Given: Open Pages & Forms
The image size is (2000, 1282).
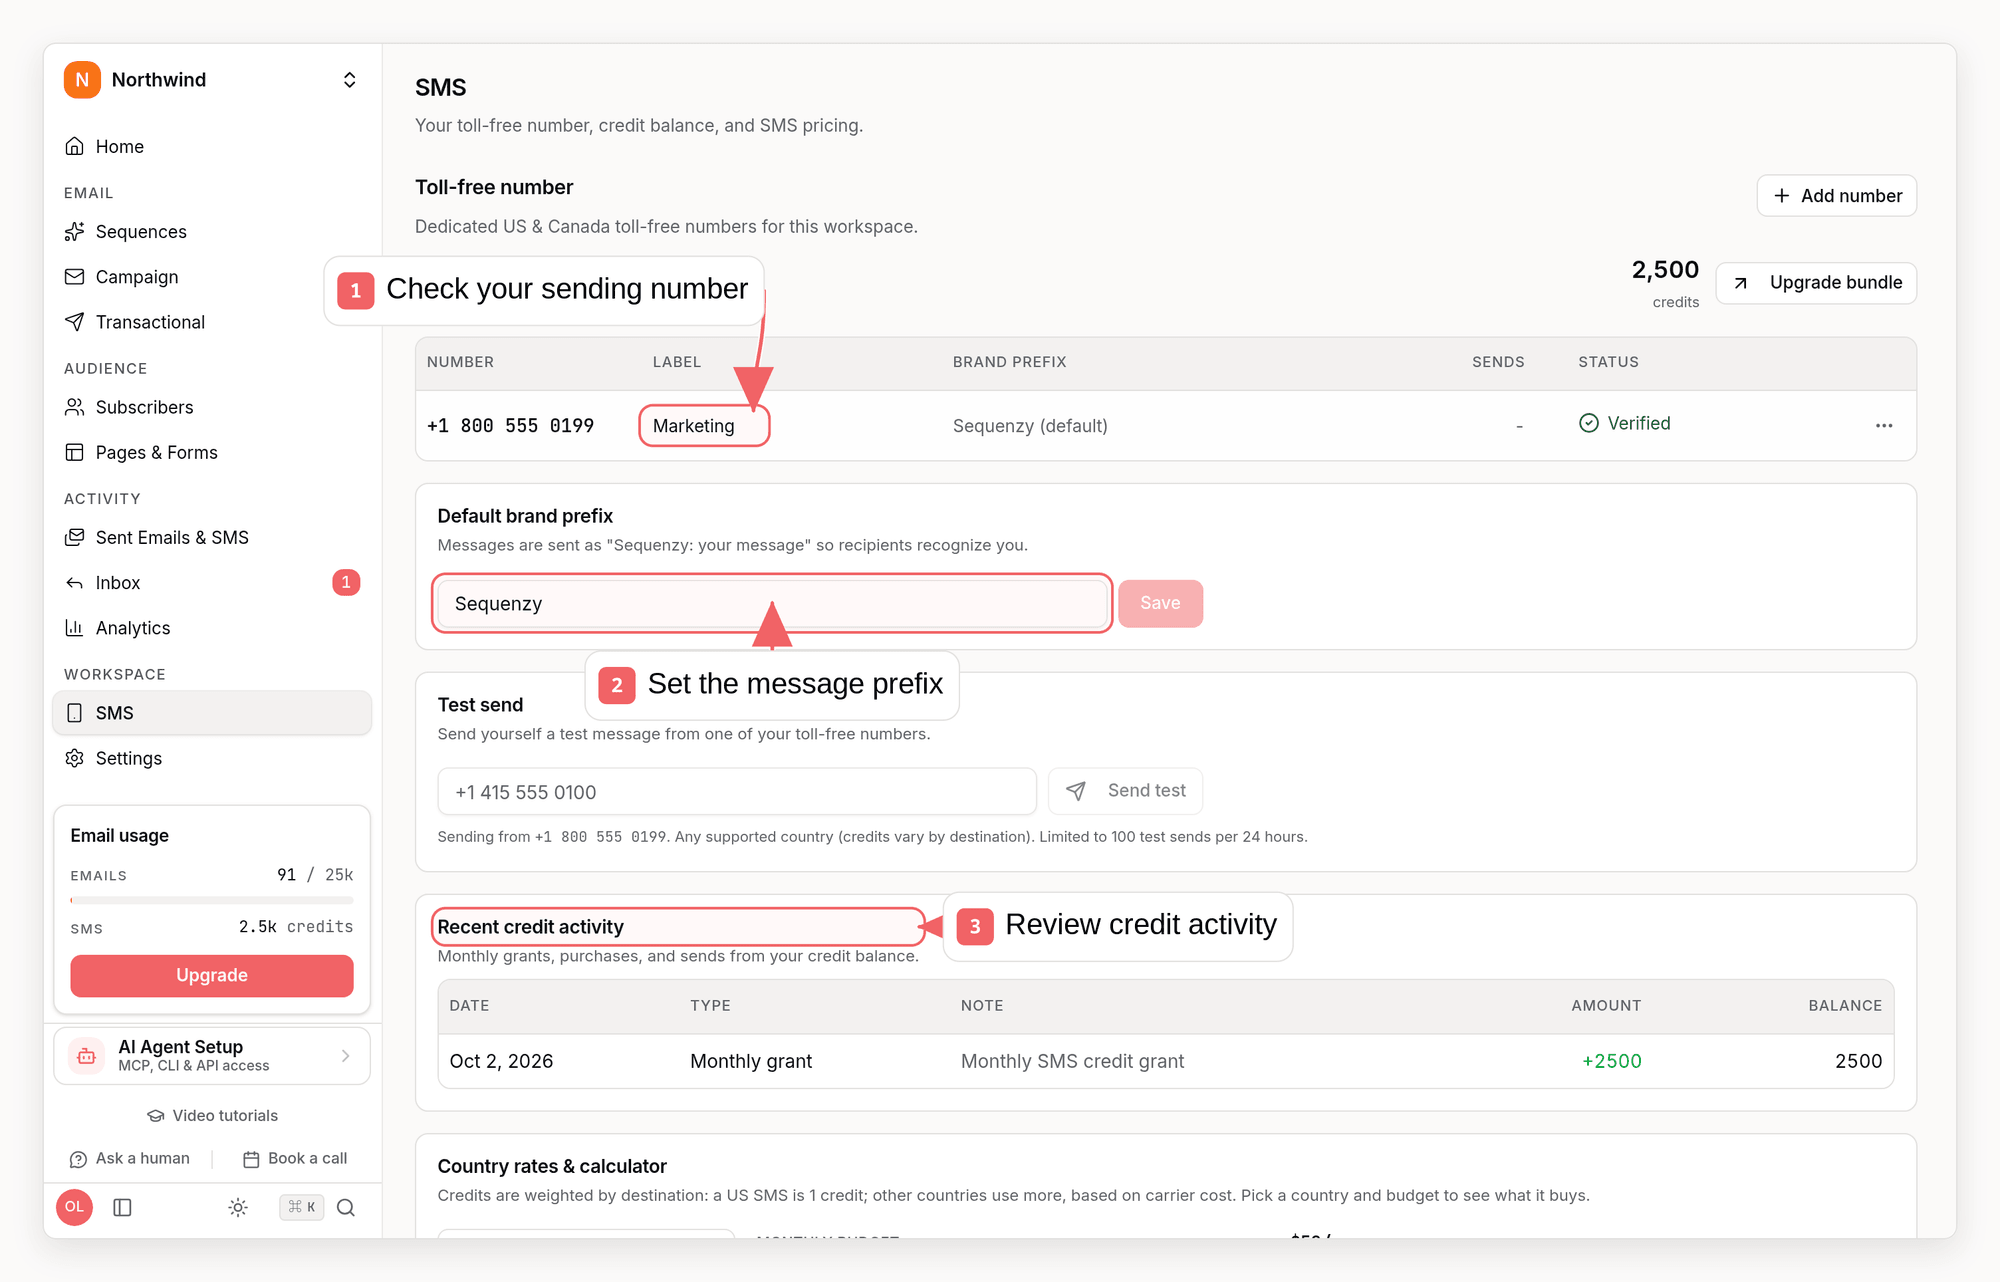Looking at the screenshot, I should point(211,452).
